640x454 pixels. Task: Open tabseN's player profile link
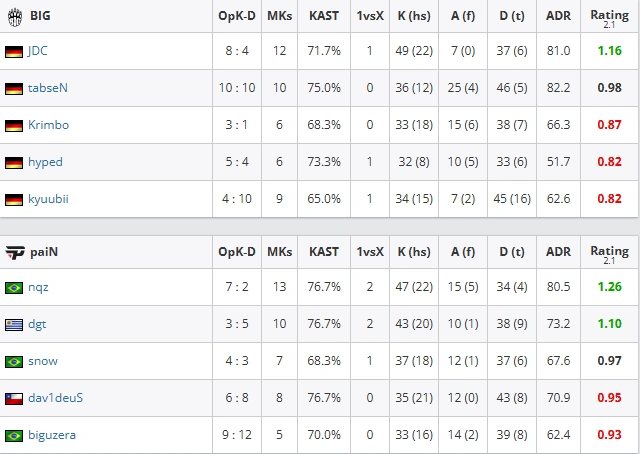48,88
